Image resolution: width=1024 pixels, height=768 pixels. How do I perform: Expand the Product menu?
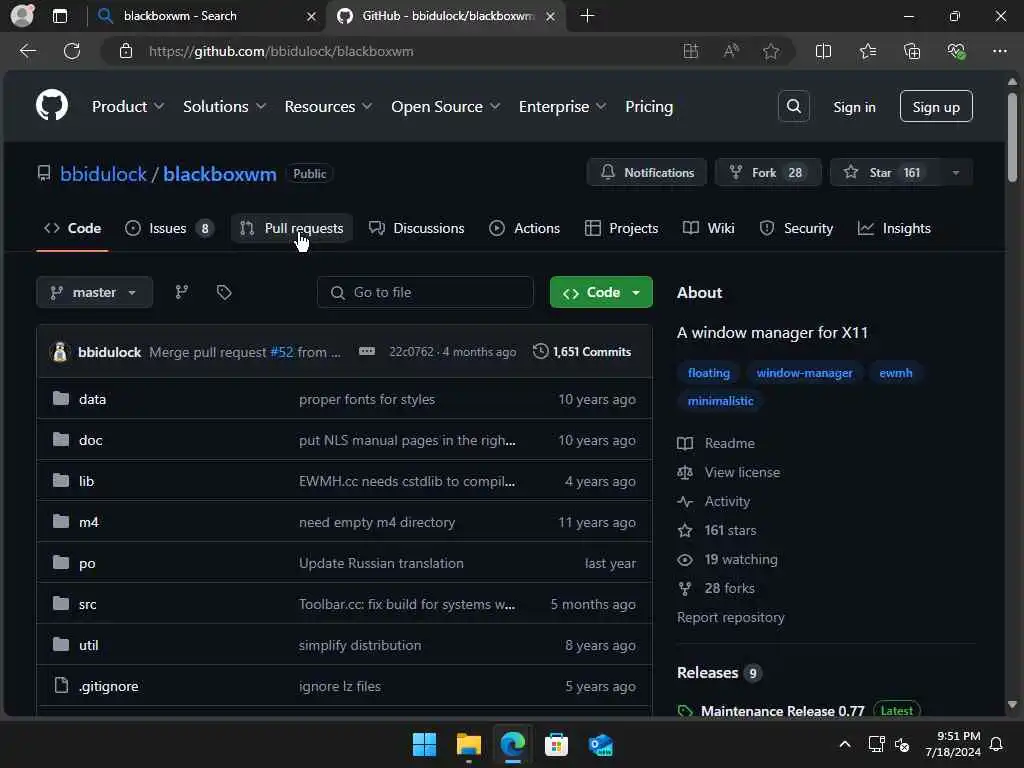(127, 106)
